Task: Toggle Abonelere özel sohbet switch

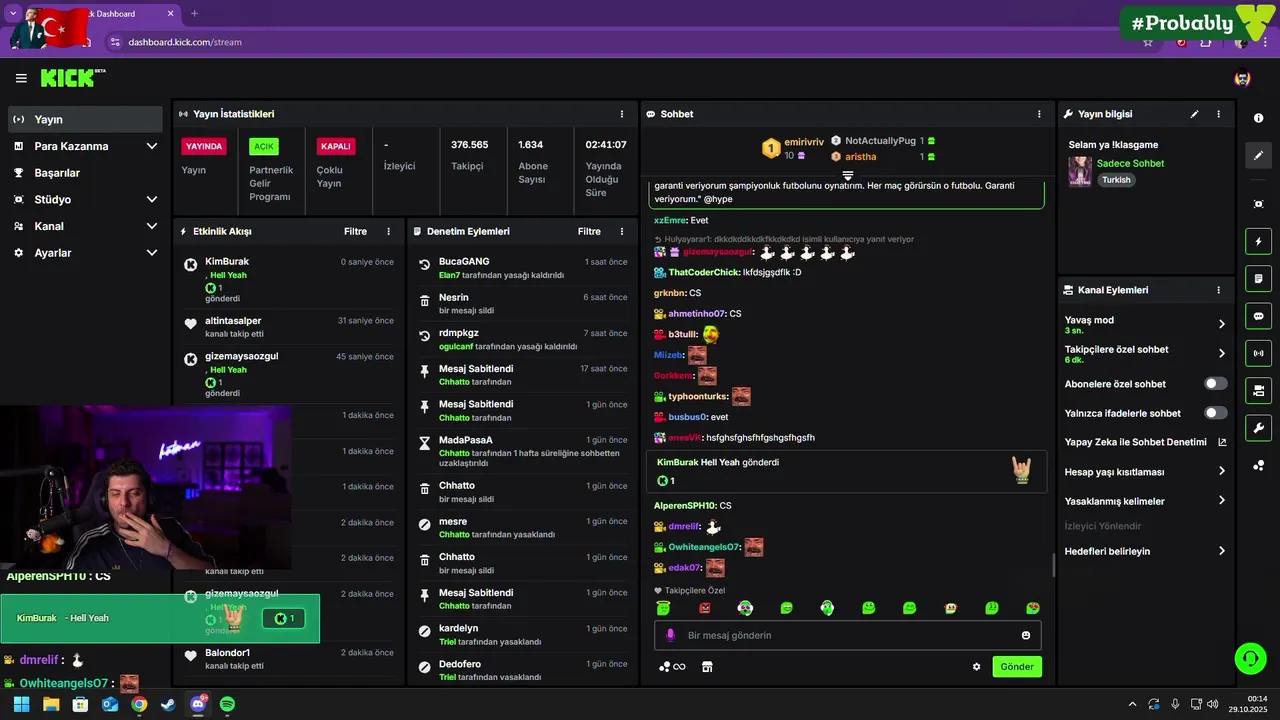Action: point(1216,383)
